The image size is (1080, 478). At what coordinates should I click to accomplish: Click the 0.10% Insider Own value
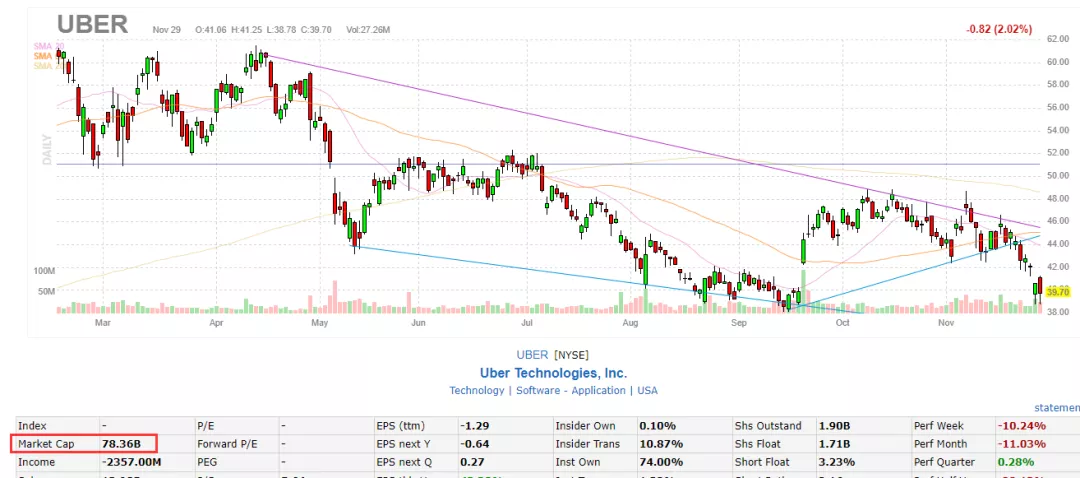point(657,426)
